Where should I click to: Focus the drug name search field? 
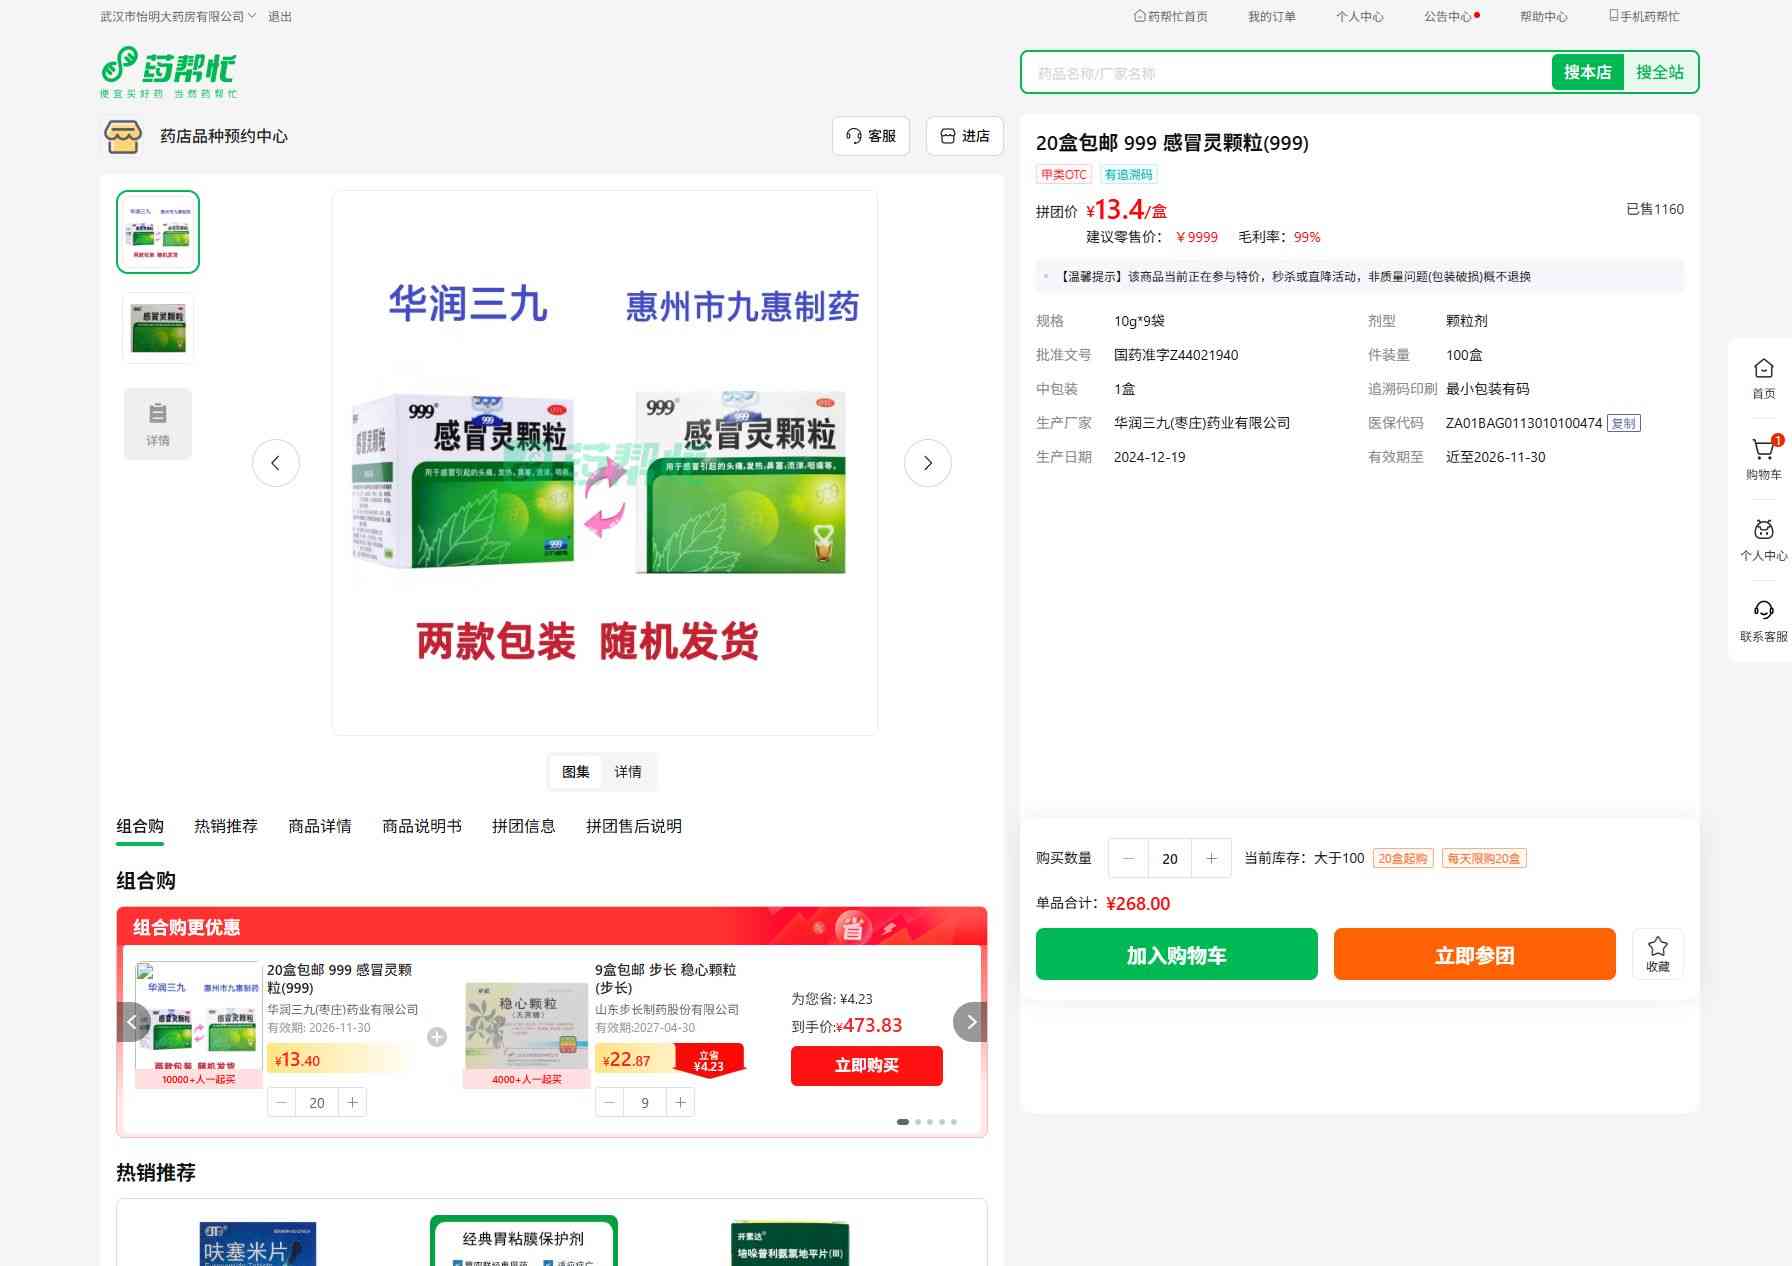[x=1285, y=73]
